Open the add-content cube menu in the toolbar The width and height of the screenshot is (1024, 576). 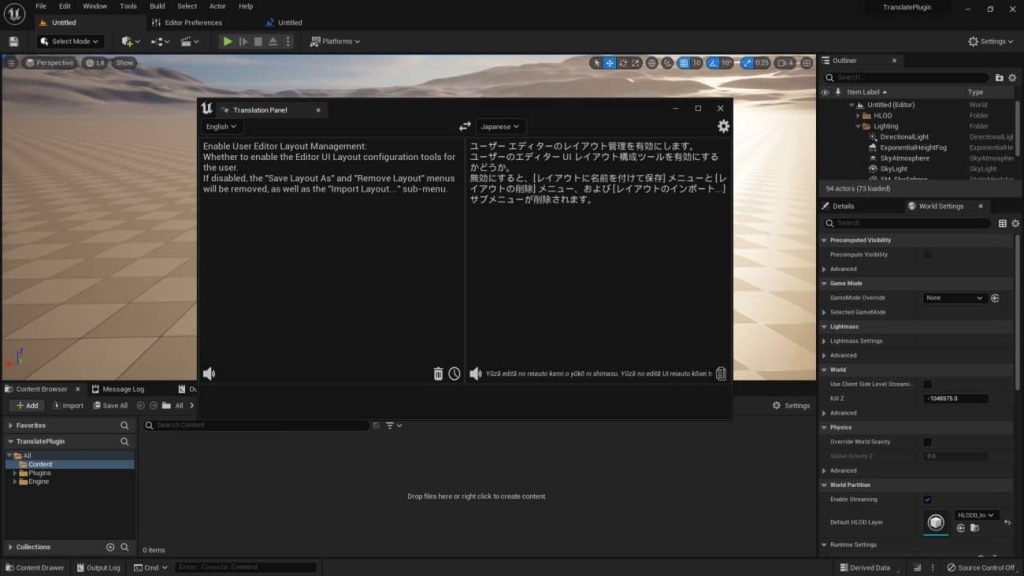click(x=130, y=41)
